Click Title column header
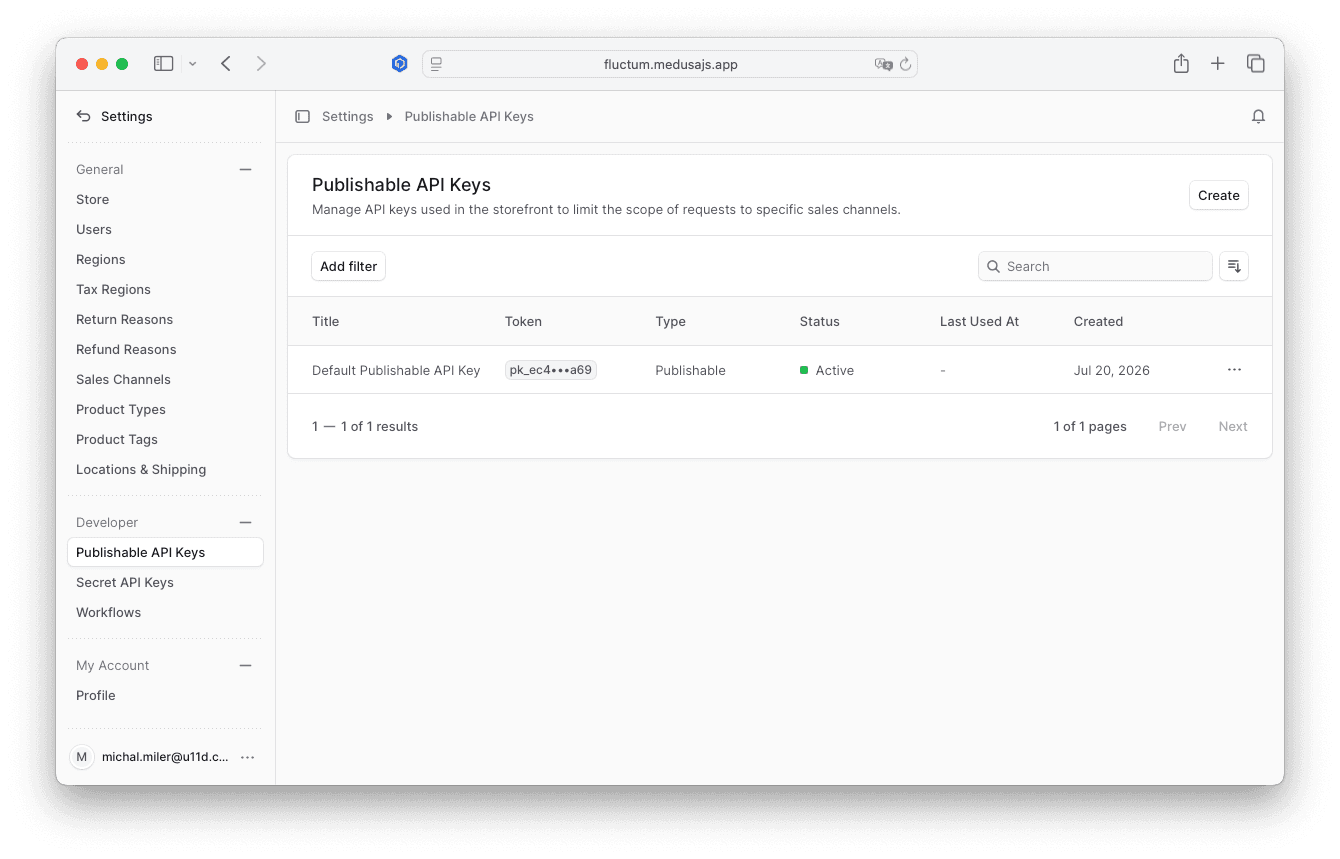 [325, 321]
